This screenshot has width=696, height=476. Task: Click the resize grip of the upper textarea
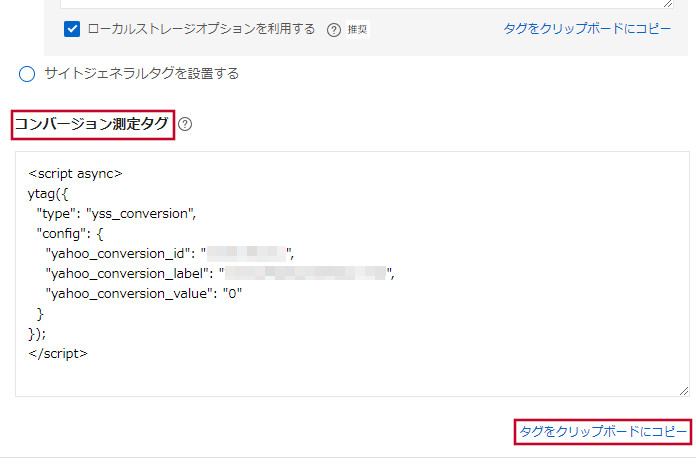click(668, 4)
